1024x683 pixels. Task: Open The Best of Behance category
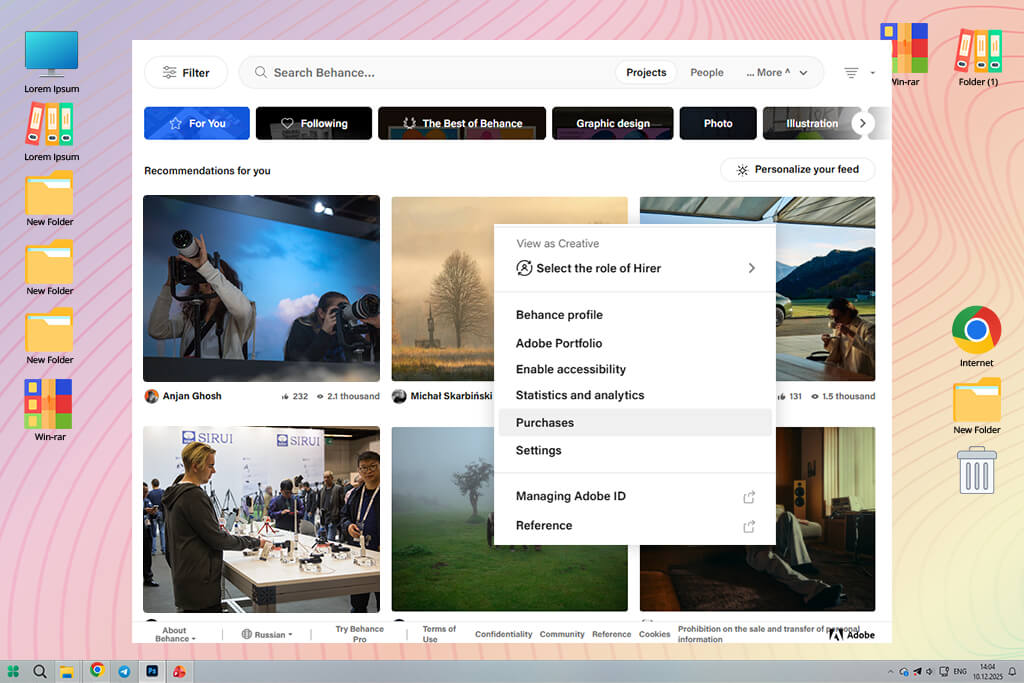click(462, 123)
